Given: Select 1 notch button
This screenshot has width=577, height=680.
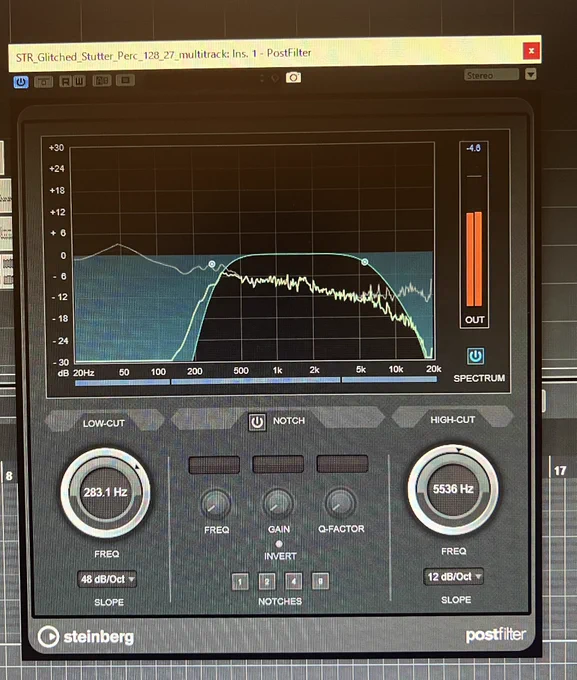Looking at the screenshot, I should (240, 582).
